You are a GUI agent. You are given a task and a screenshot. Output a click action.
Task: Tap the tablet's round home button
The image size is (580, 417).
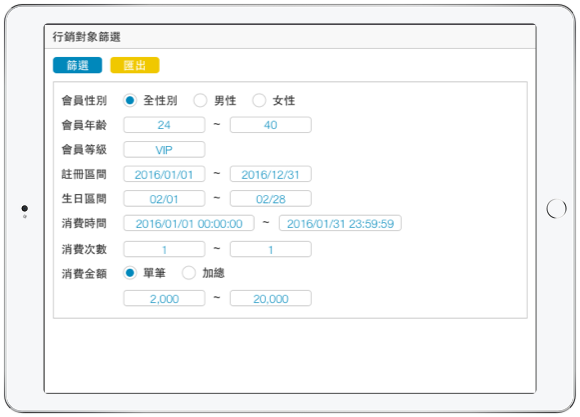click(556, 209)
